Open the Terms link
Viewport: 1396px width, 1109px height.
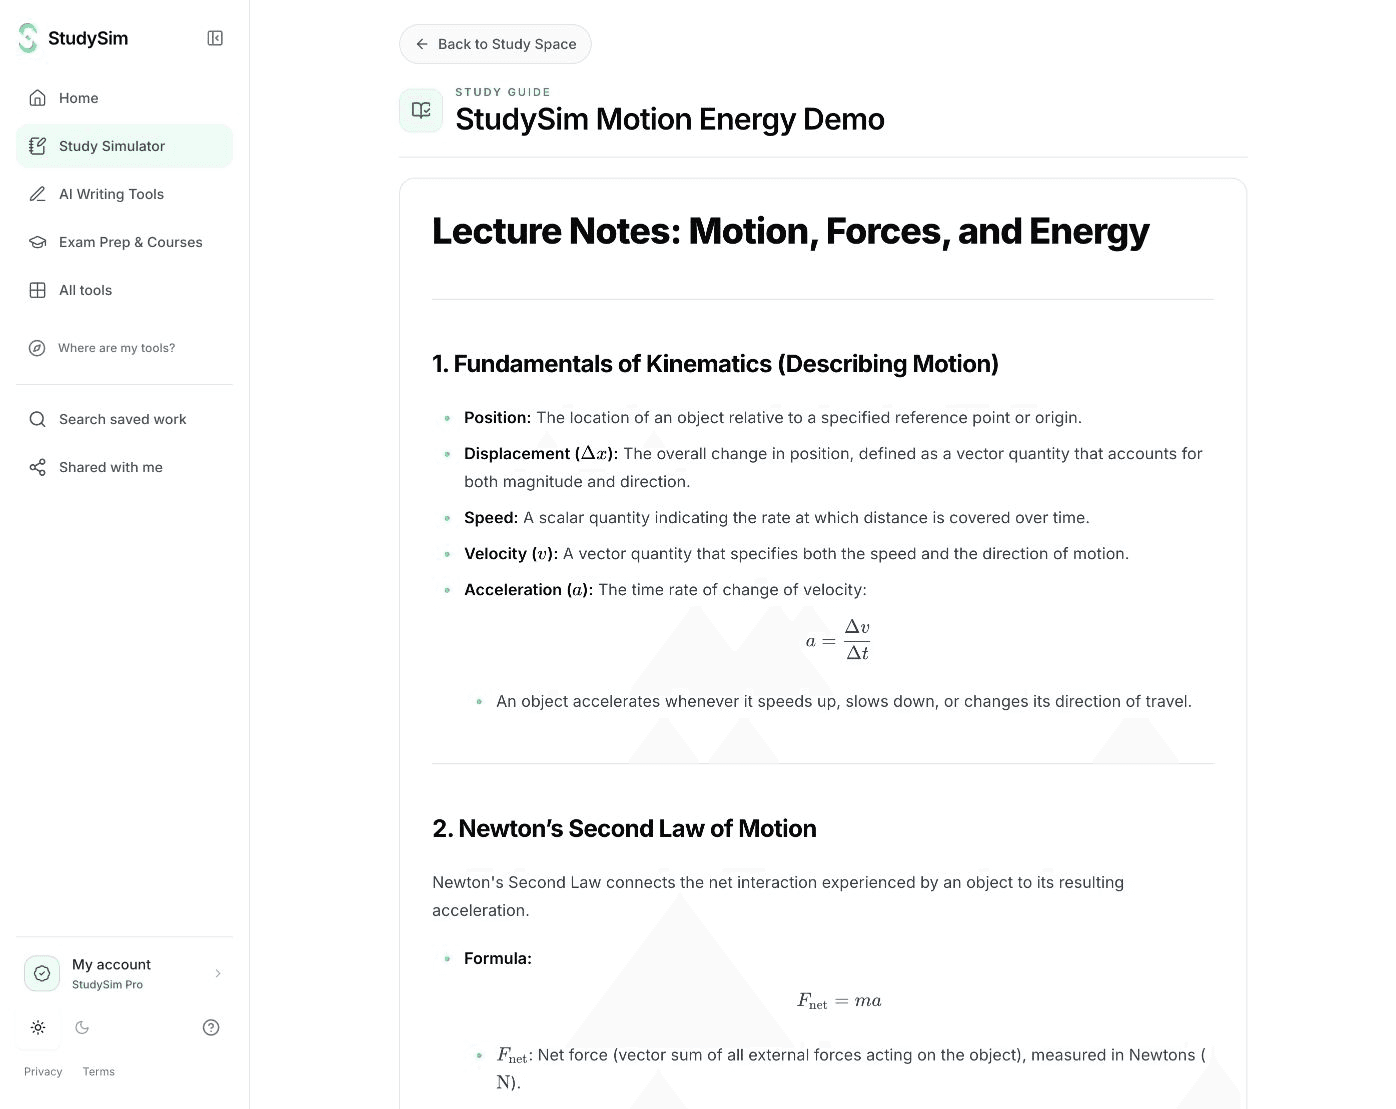[99, 1072]
